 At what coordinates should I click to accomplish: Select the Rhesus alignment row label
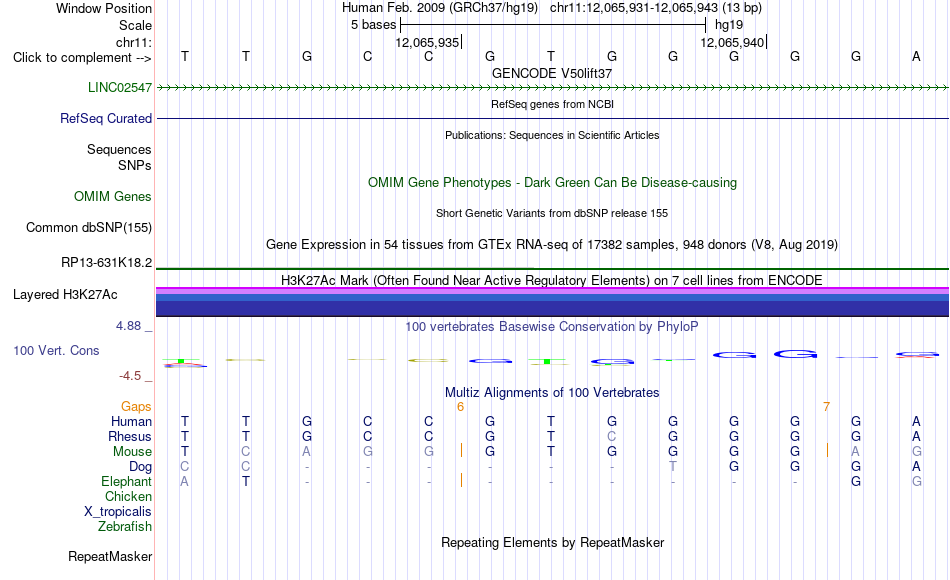130,437
